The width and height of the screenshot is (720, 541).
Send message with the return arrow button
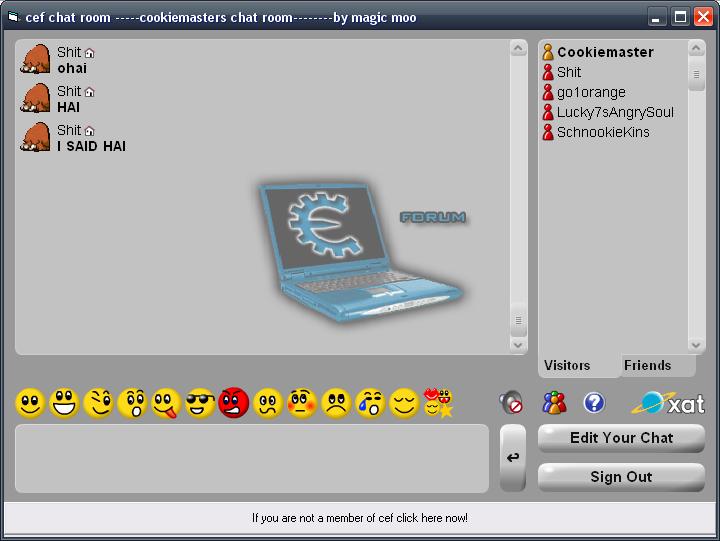coord(513,458)
